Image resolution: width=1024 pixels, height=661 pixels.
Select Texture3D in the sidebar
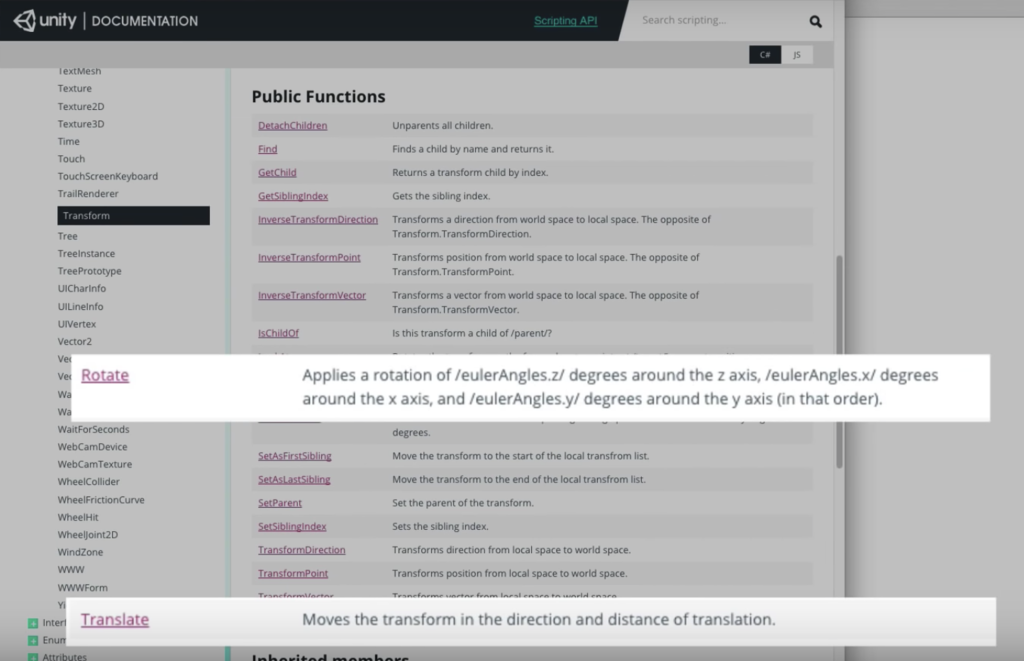[81, 124]
